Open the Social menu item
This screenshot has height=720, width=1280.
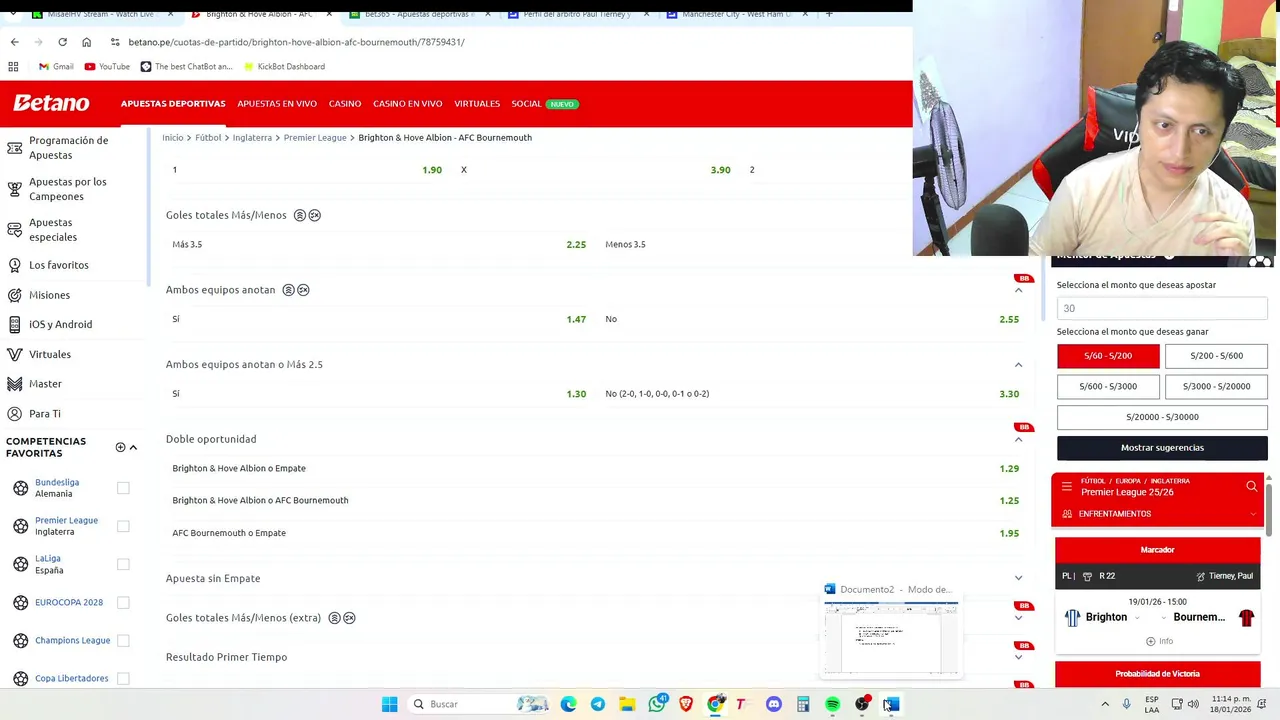point(526,104)
